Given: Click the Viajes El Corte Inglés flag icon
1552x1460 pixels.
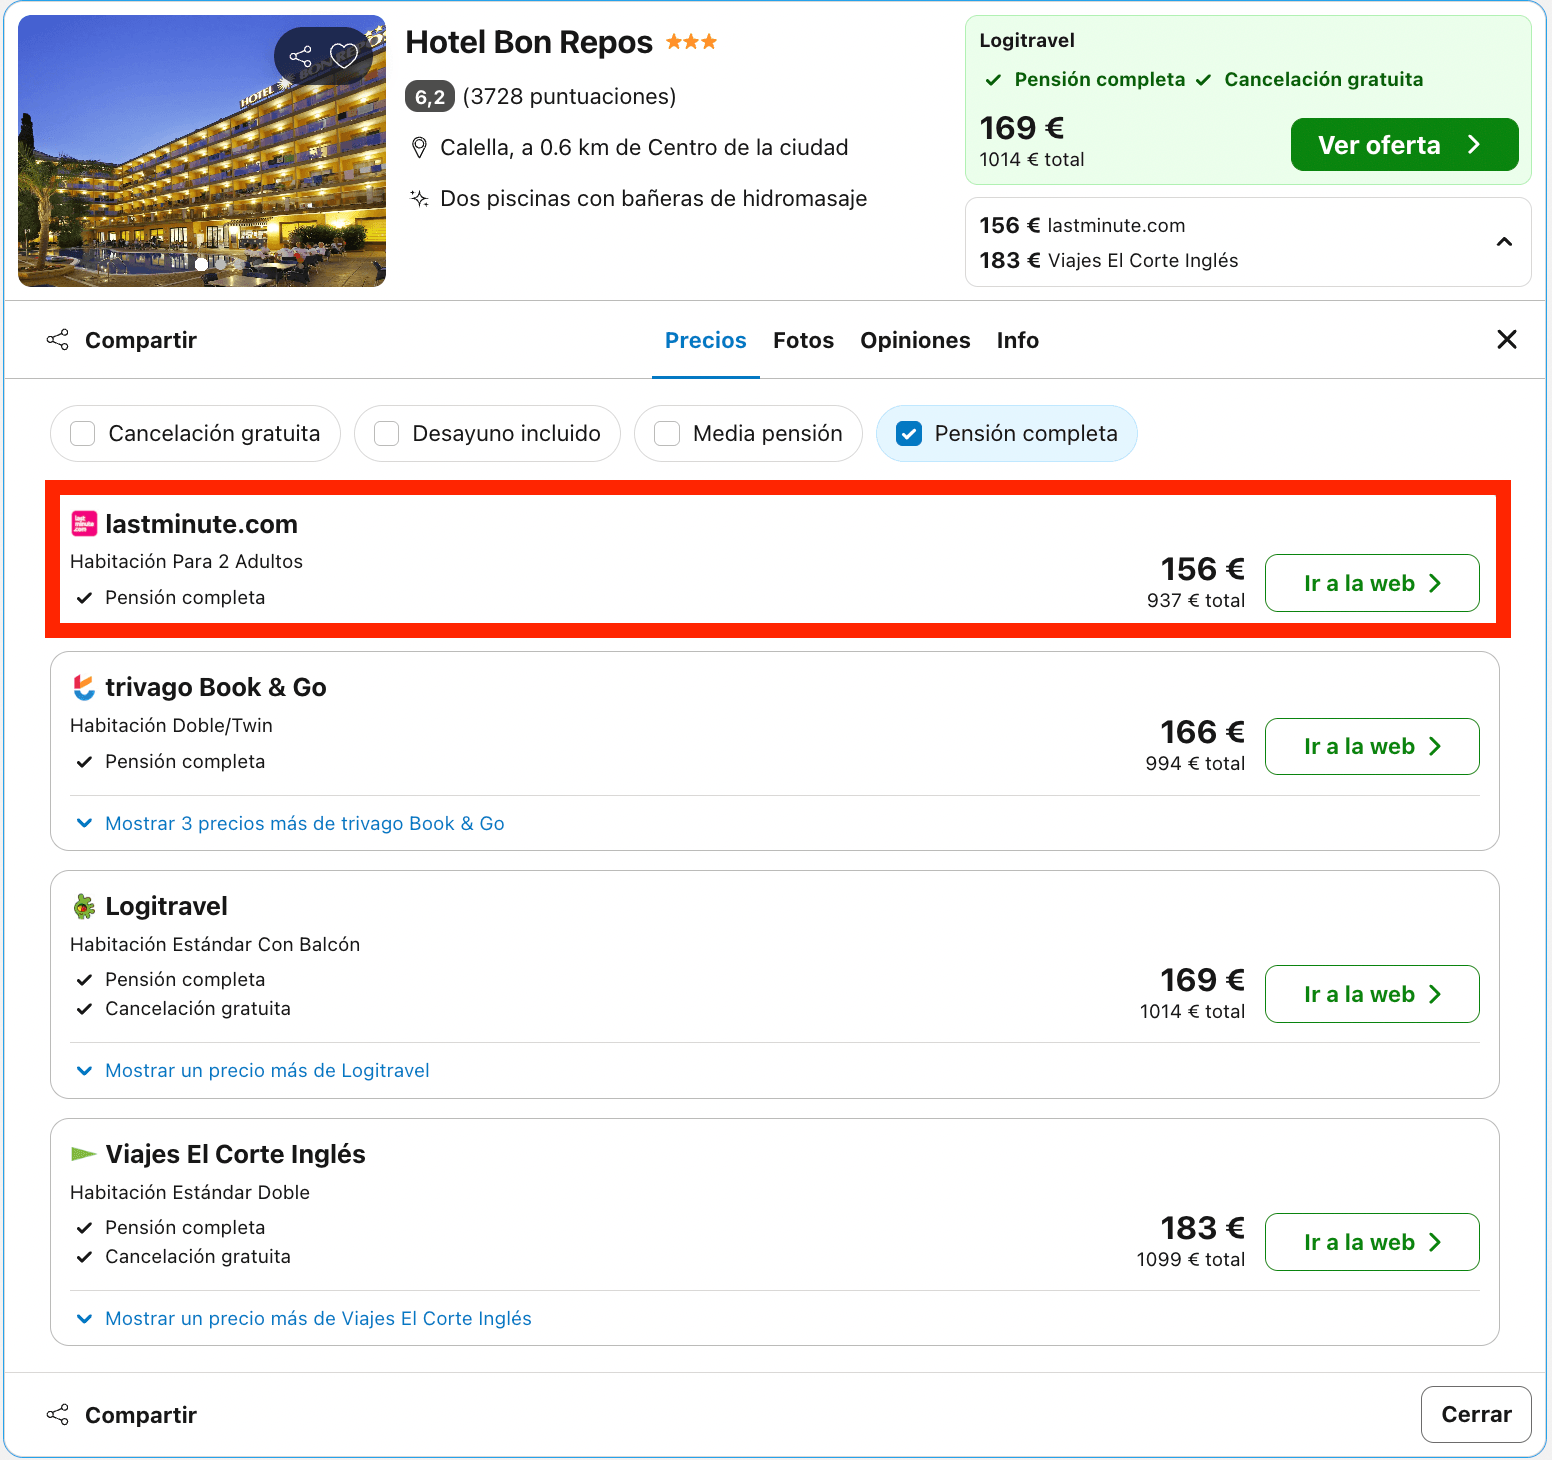Looking at the screenshot, I should click(84, 1154).
